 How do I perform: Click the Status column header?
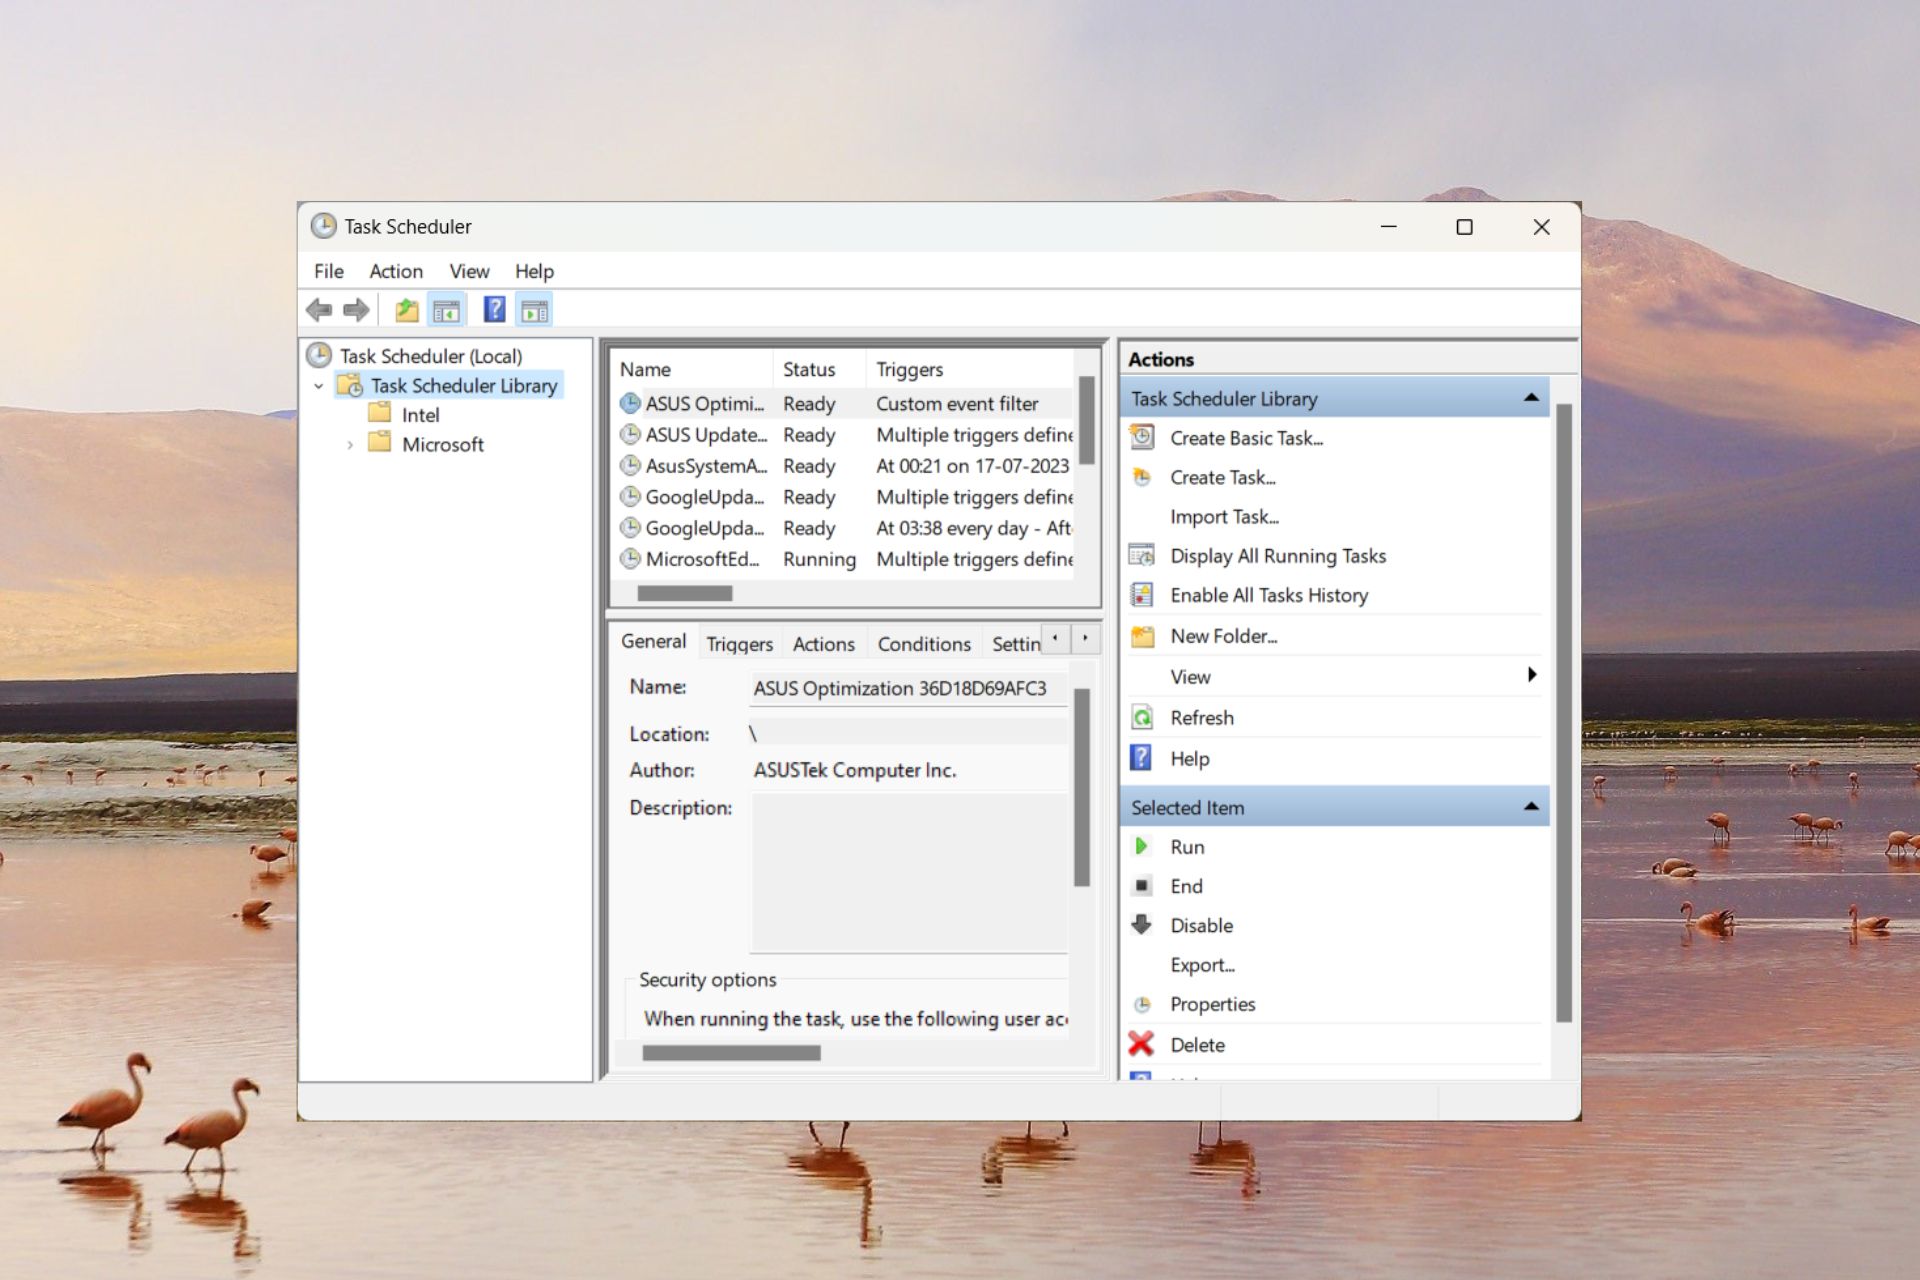coord(819,369)
